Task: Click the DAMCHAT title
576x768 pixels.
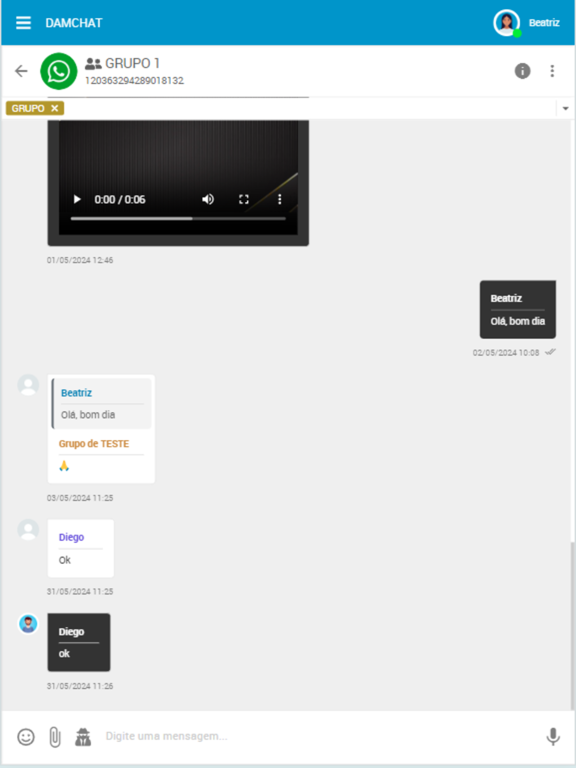Action: tap(74, 23)
